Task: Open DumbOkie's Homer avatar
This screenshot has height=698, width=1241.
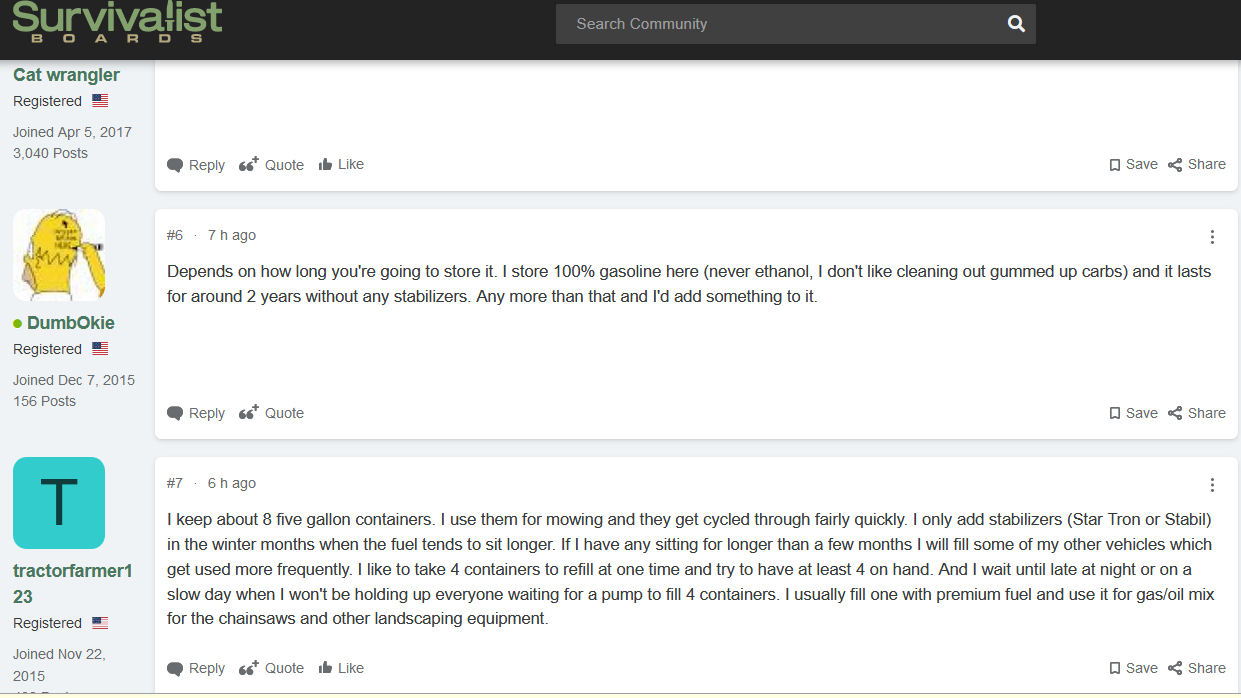Action: coord(59,255)
